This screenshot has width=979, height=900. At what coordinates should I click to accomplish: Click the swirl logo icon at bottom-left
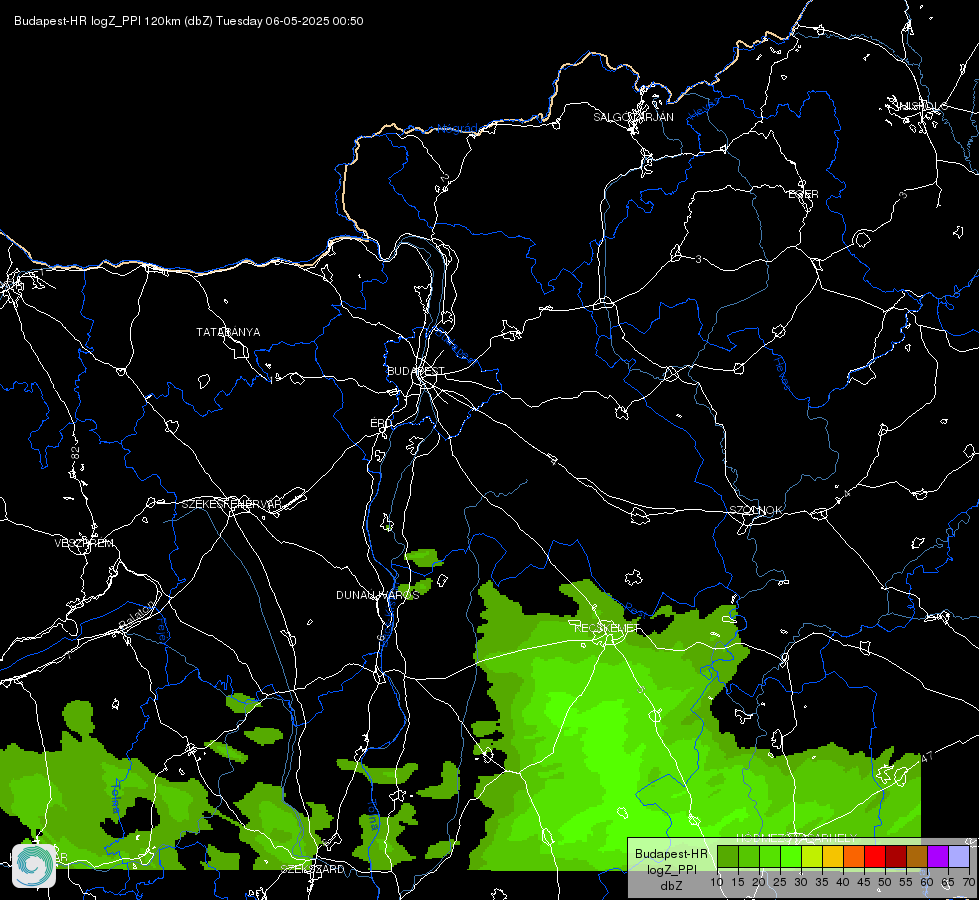pos(34,866)
